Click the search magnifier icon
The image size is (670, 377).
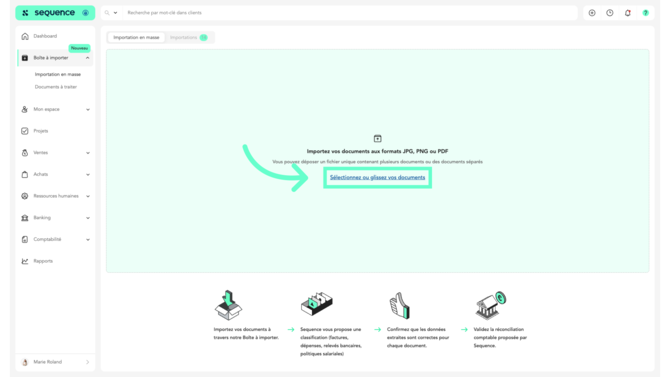point(107,13)
